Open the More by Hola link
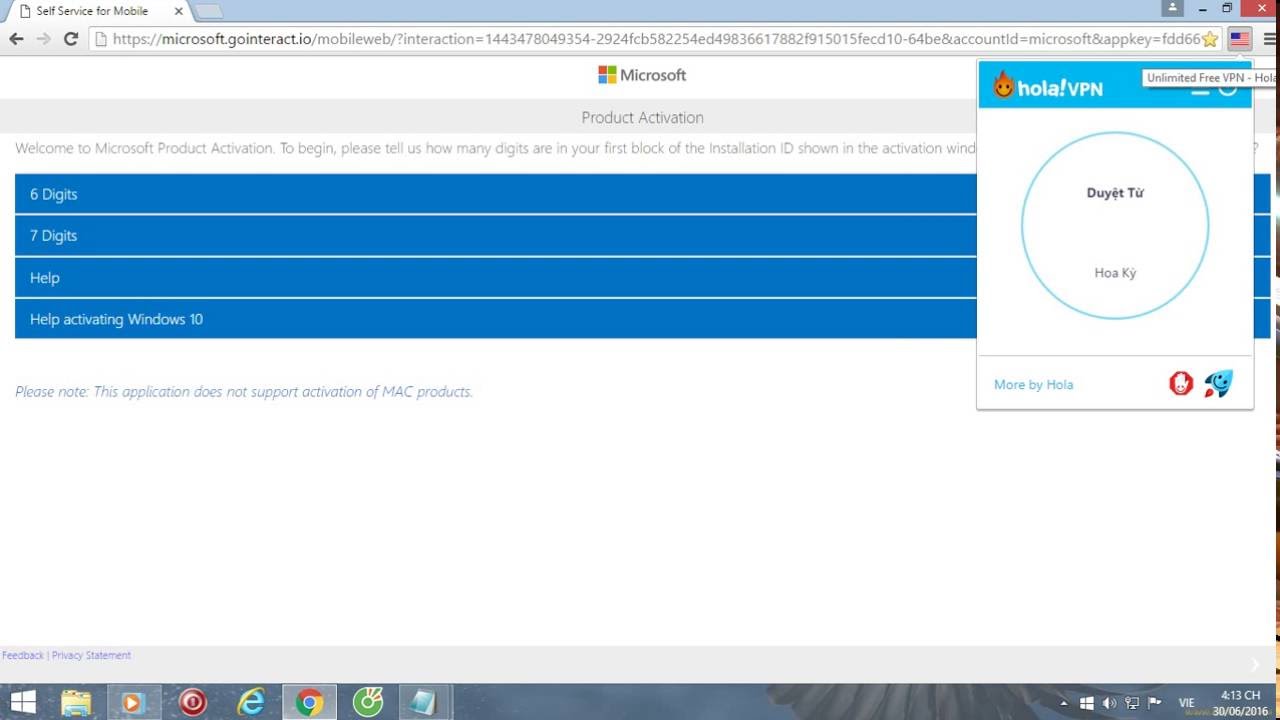 pyautogui.click(x=1033, y=384)
